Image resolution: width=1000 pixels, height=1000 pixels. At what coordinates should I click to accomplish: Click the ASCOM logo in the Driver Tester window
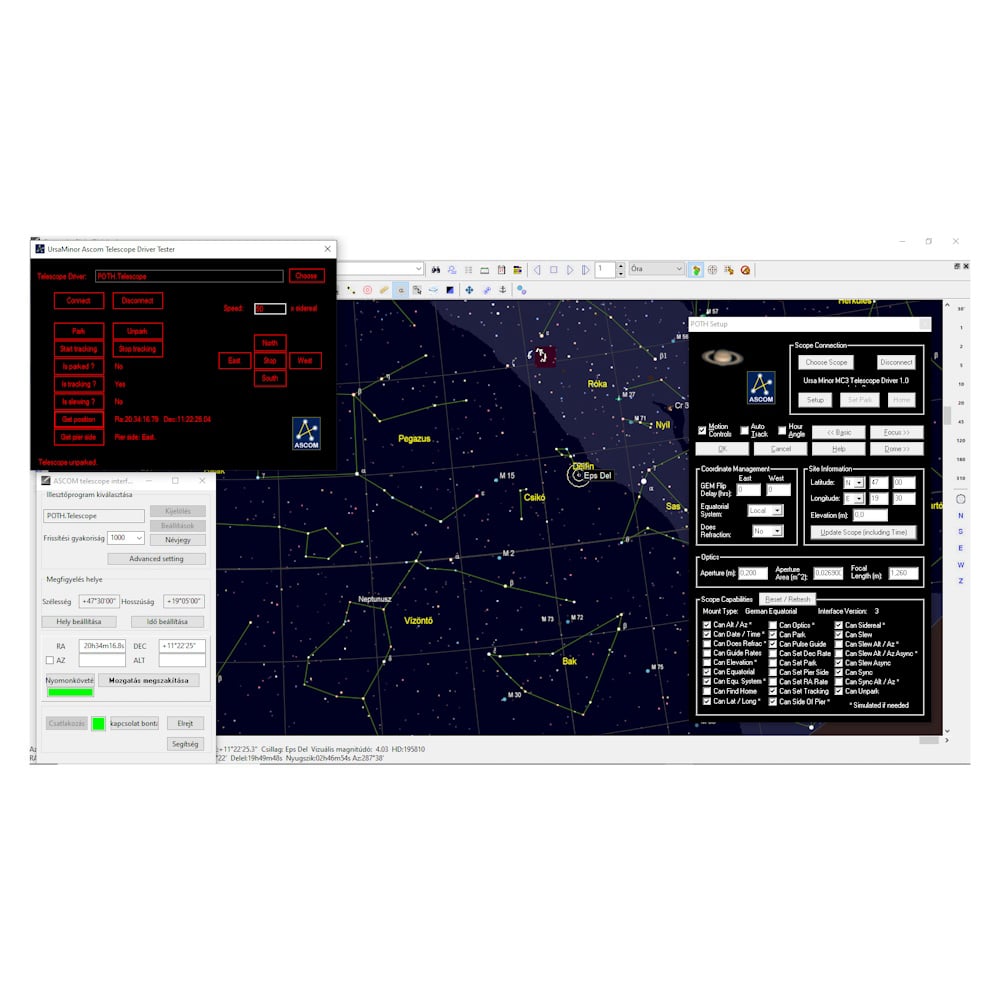(306, 434)
